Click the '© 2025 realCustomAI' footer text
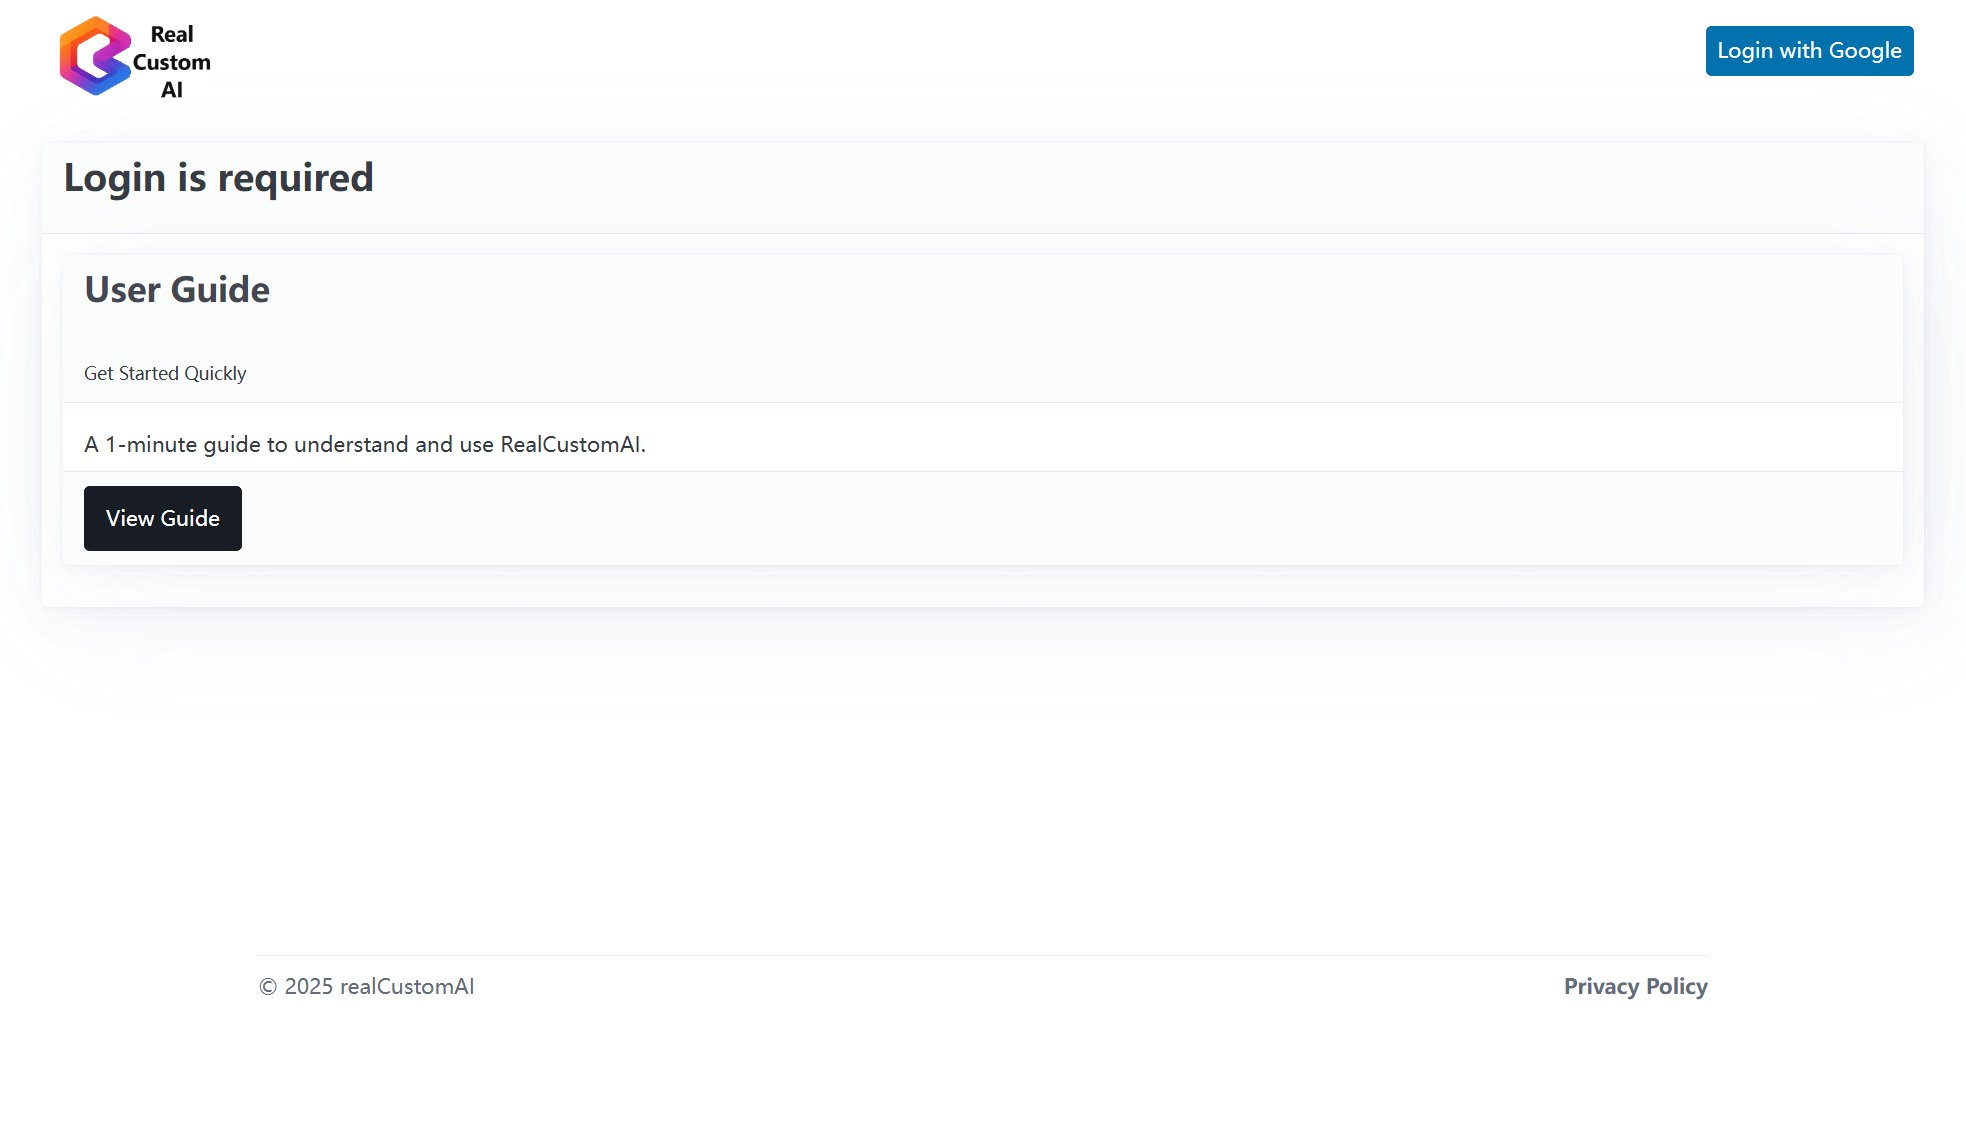The width and height of the screenshot is (1966, 1130). point(366,986)
